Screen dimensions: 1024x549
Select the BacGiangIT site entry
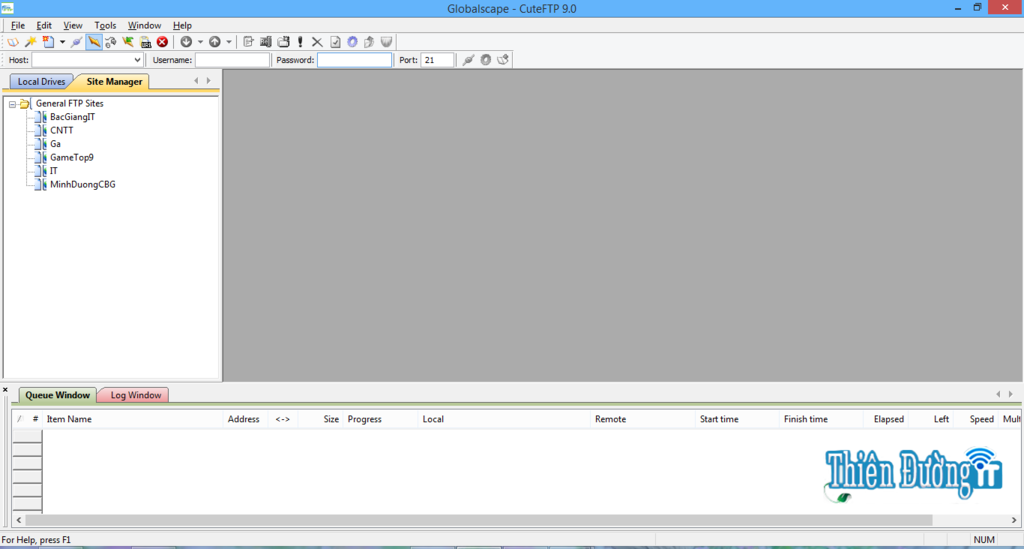coord(72,117)
